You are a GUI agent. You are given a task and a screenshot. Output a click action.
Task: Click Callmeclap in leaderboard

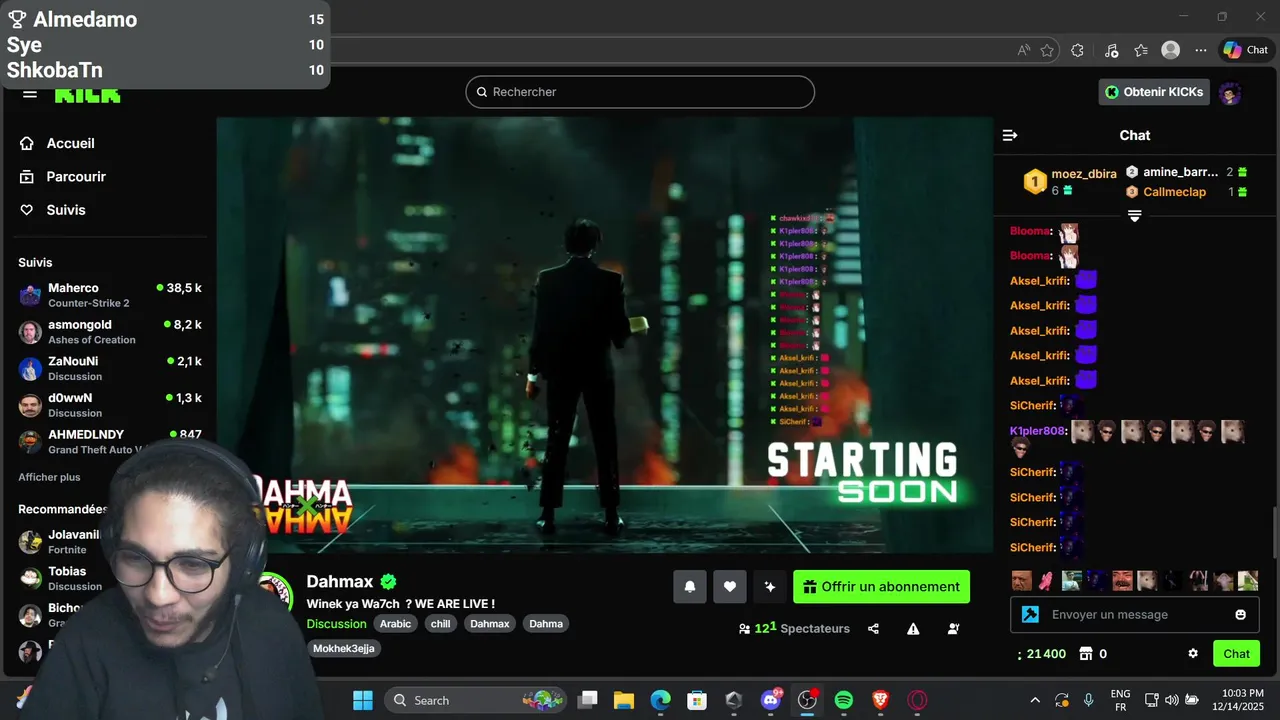point(1175,192)
